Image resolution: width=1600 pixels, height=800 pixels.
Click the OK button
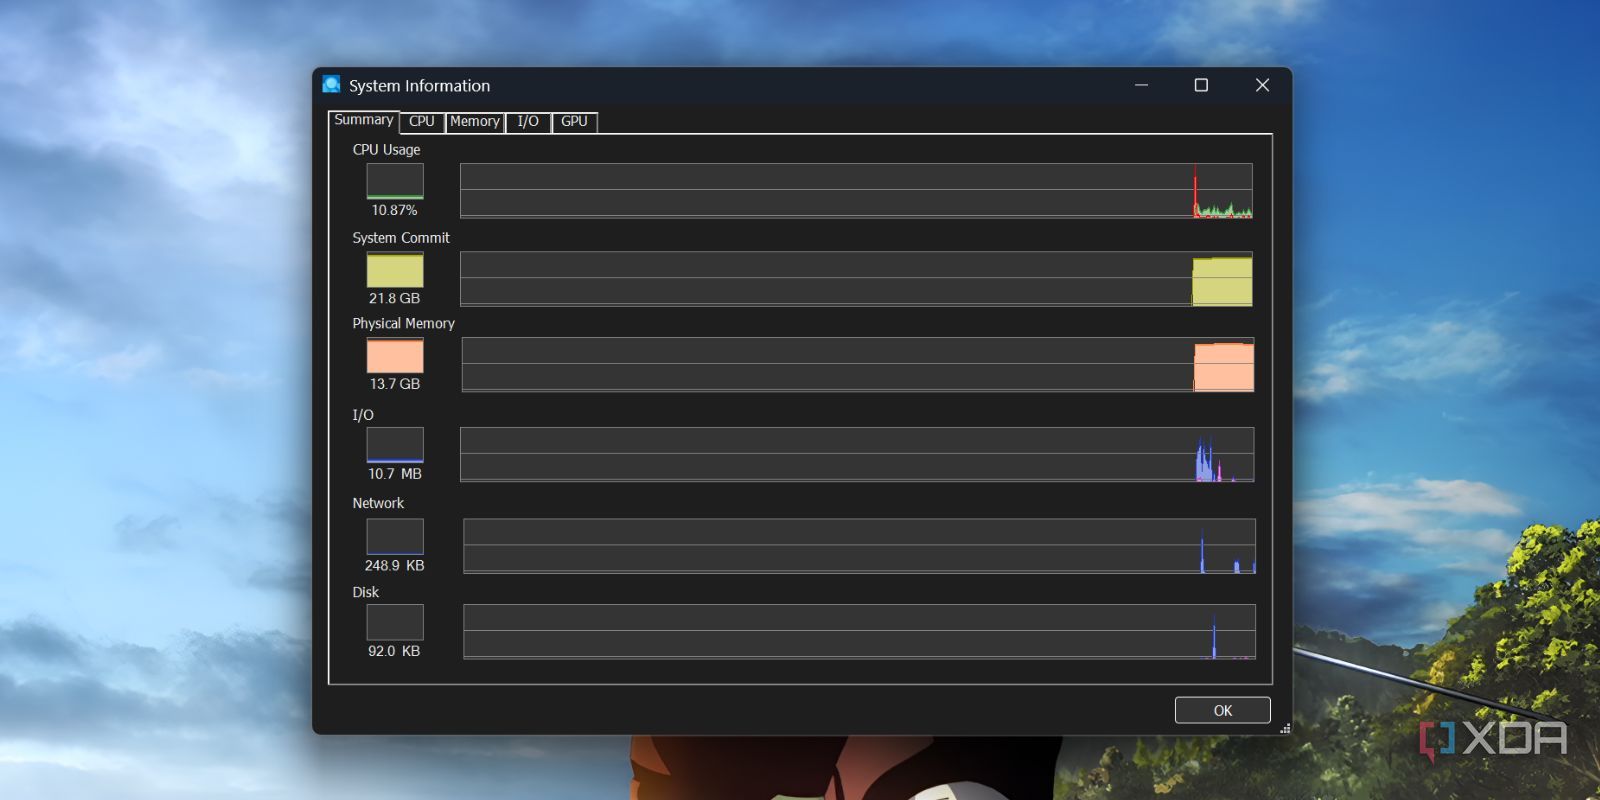pos(1222,710)
